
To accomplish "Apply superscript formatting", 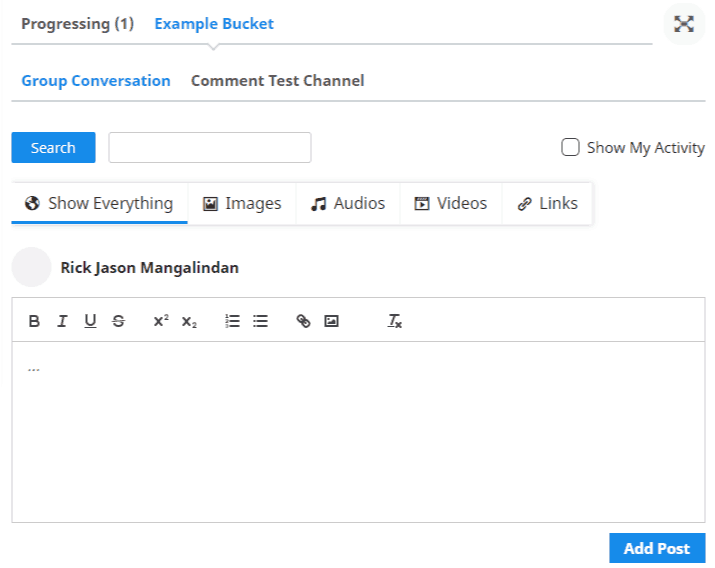I will click(161, 321).
